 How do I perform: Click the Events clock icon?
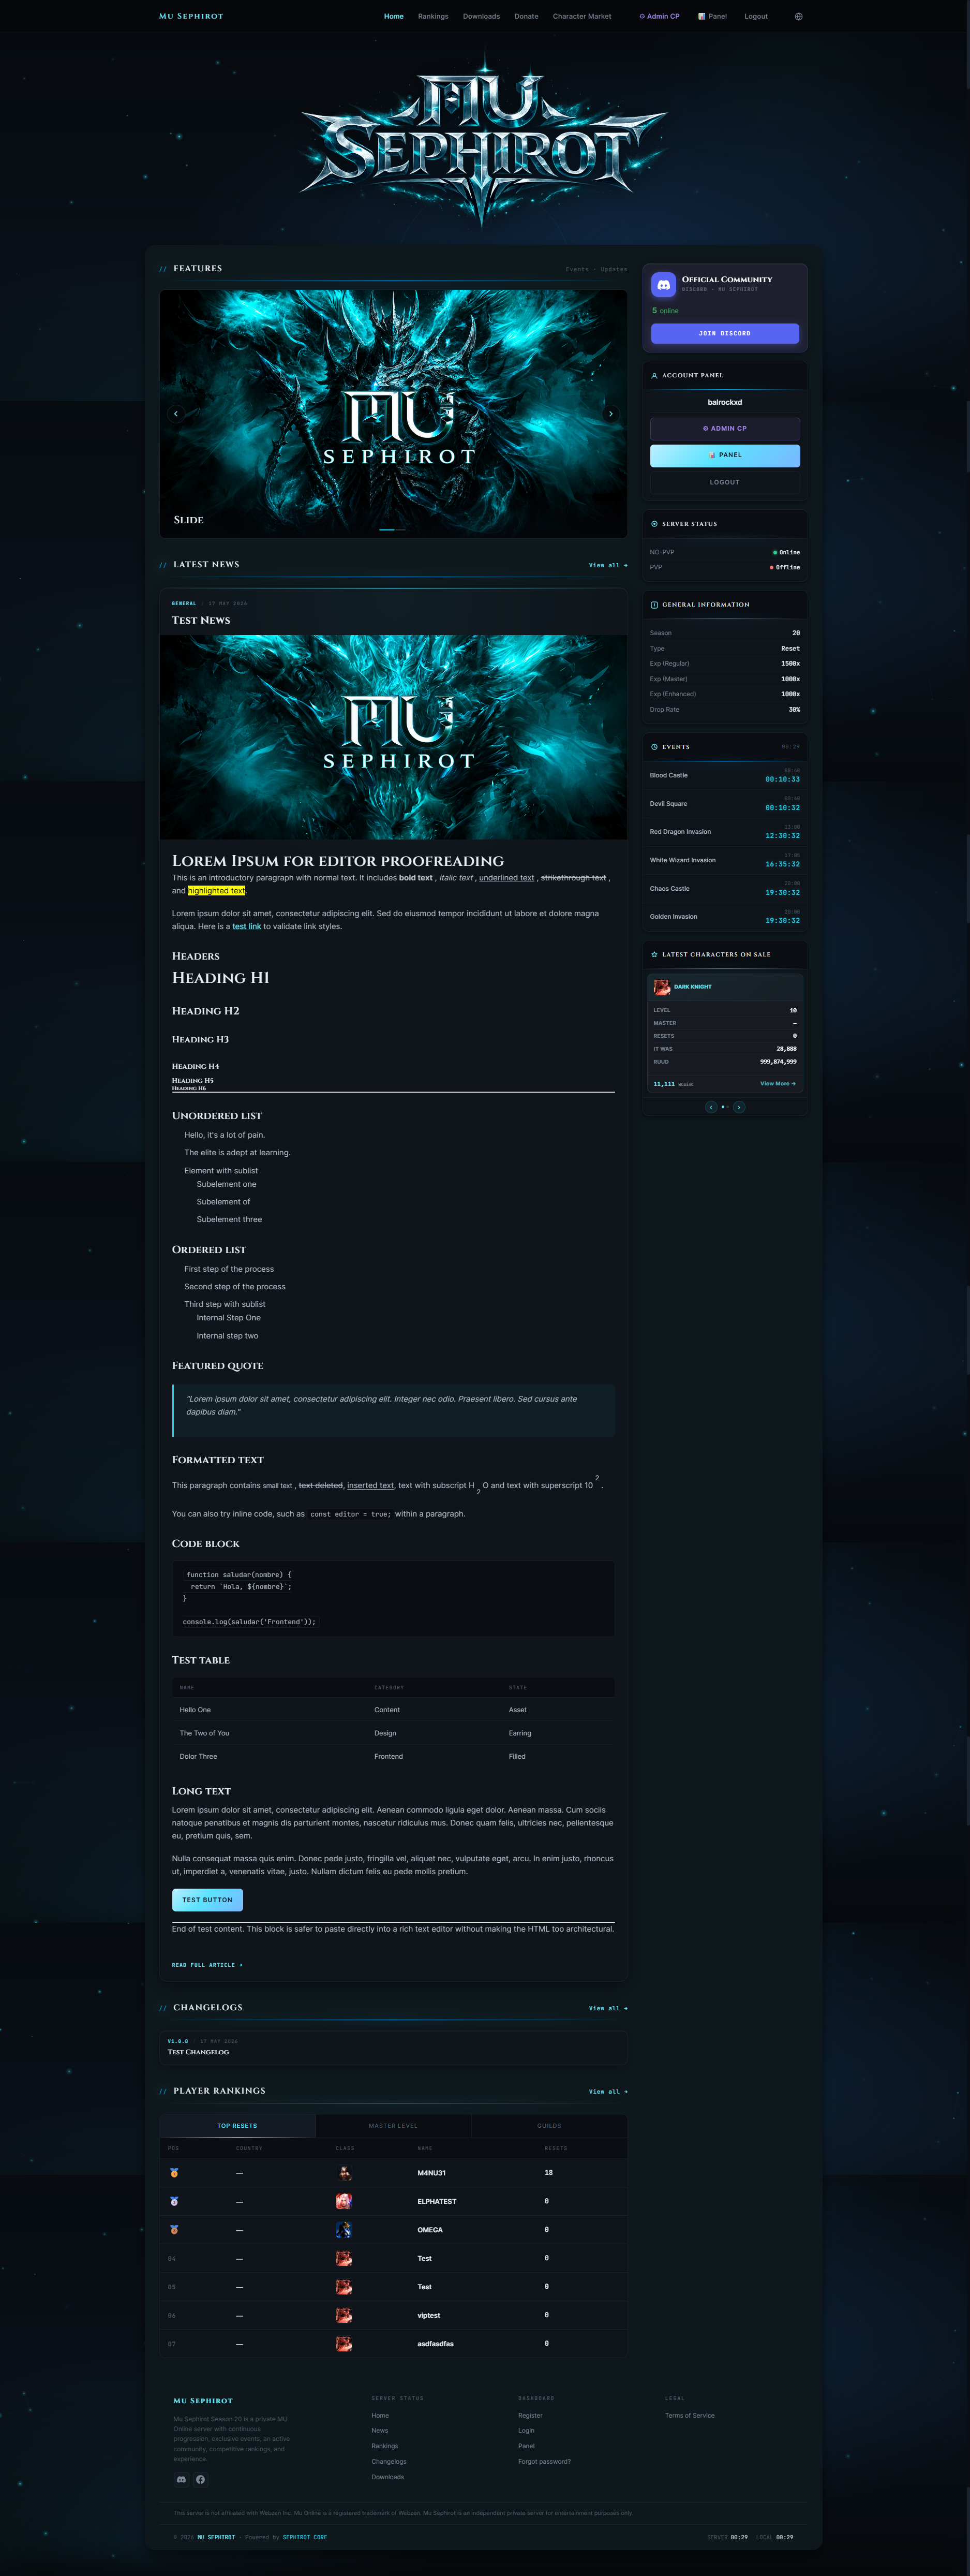654,747
